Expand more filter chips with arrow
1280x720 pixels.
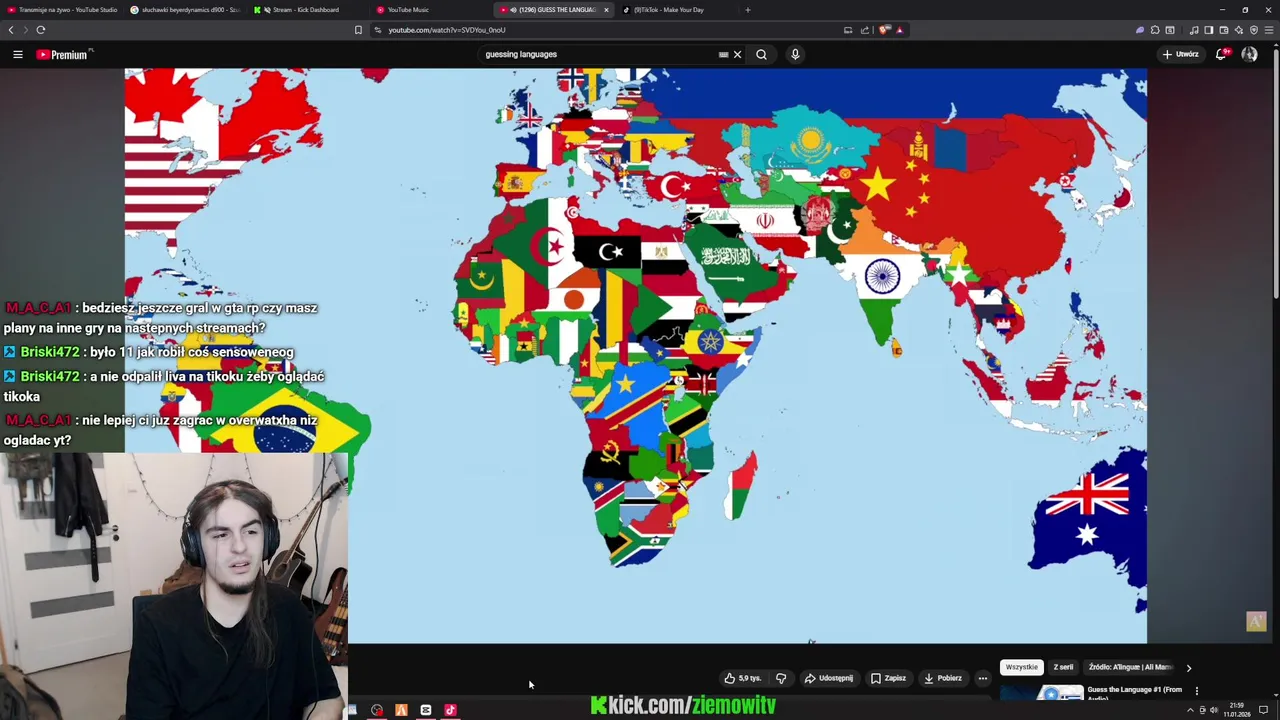point(1188,667)
